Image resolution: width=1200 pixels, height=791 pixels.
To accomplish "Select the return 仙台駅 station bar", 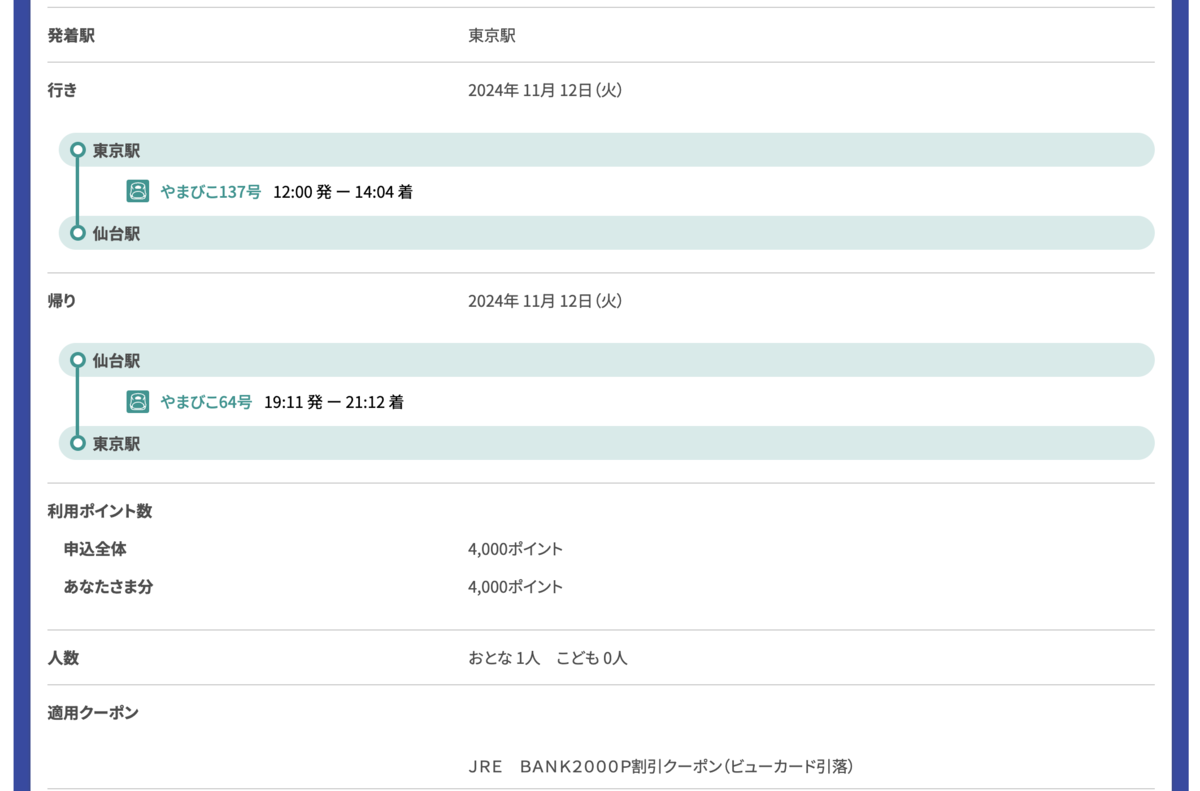I will pos(606,360).
